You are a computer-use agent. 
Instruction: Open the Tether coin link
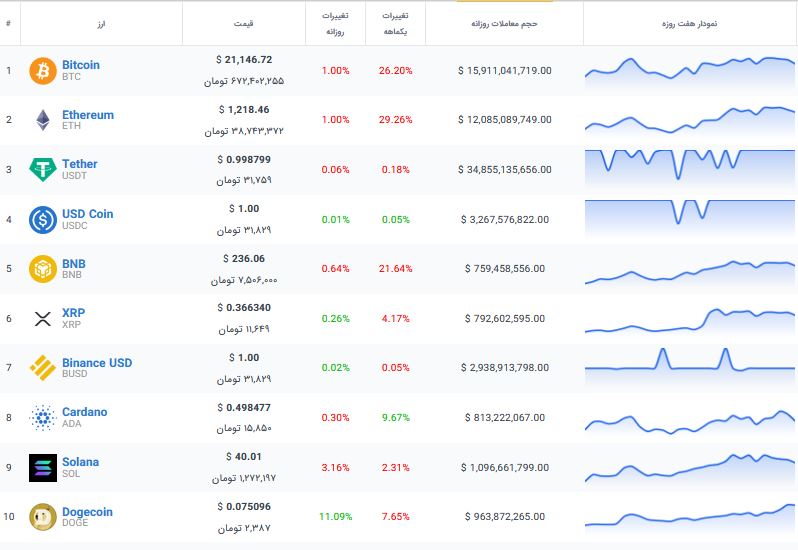(80, 164)
